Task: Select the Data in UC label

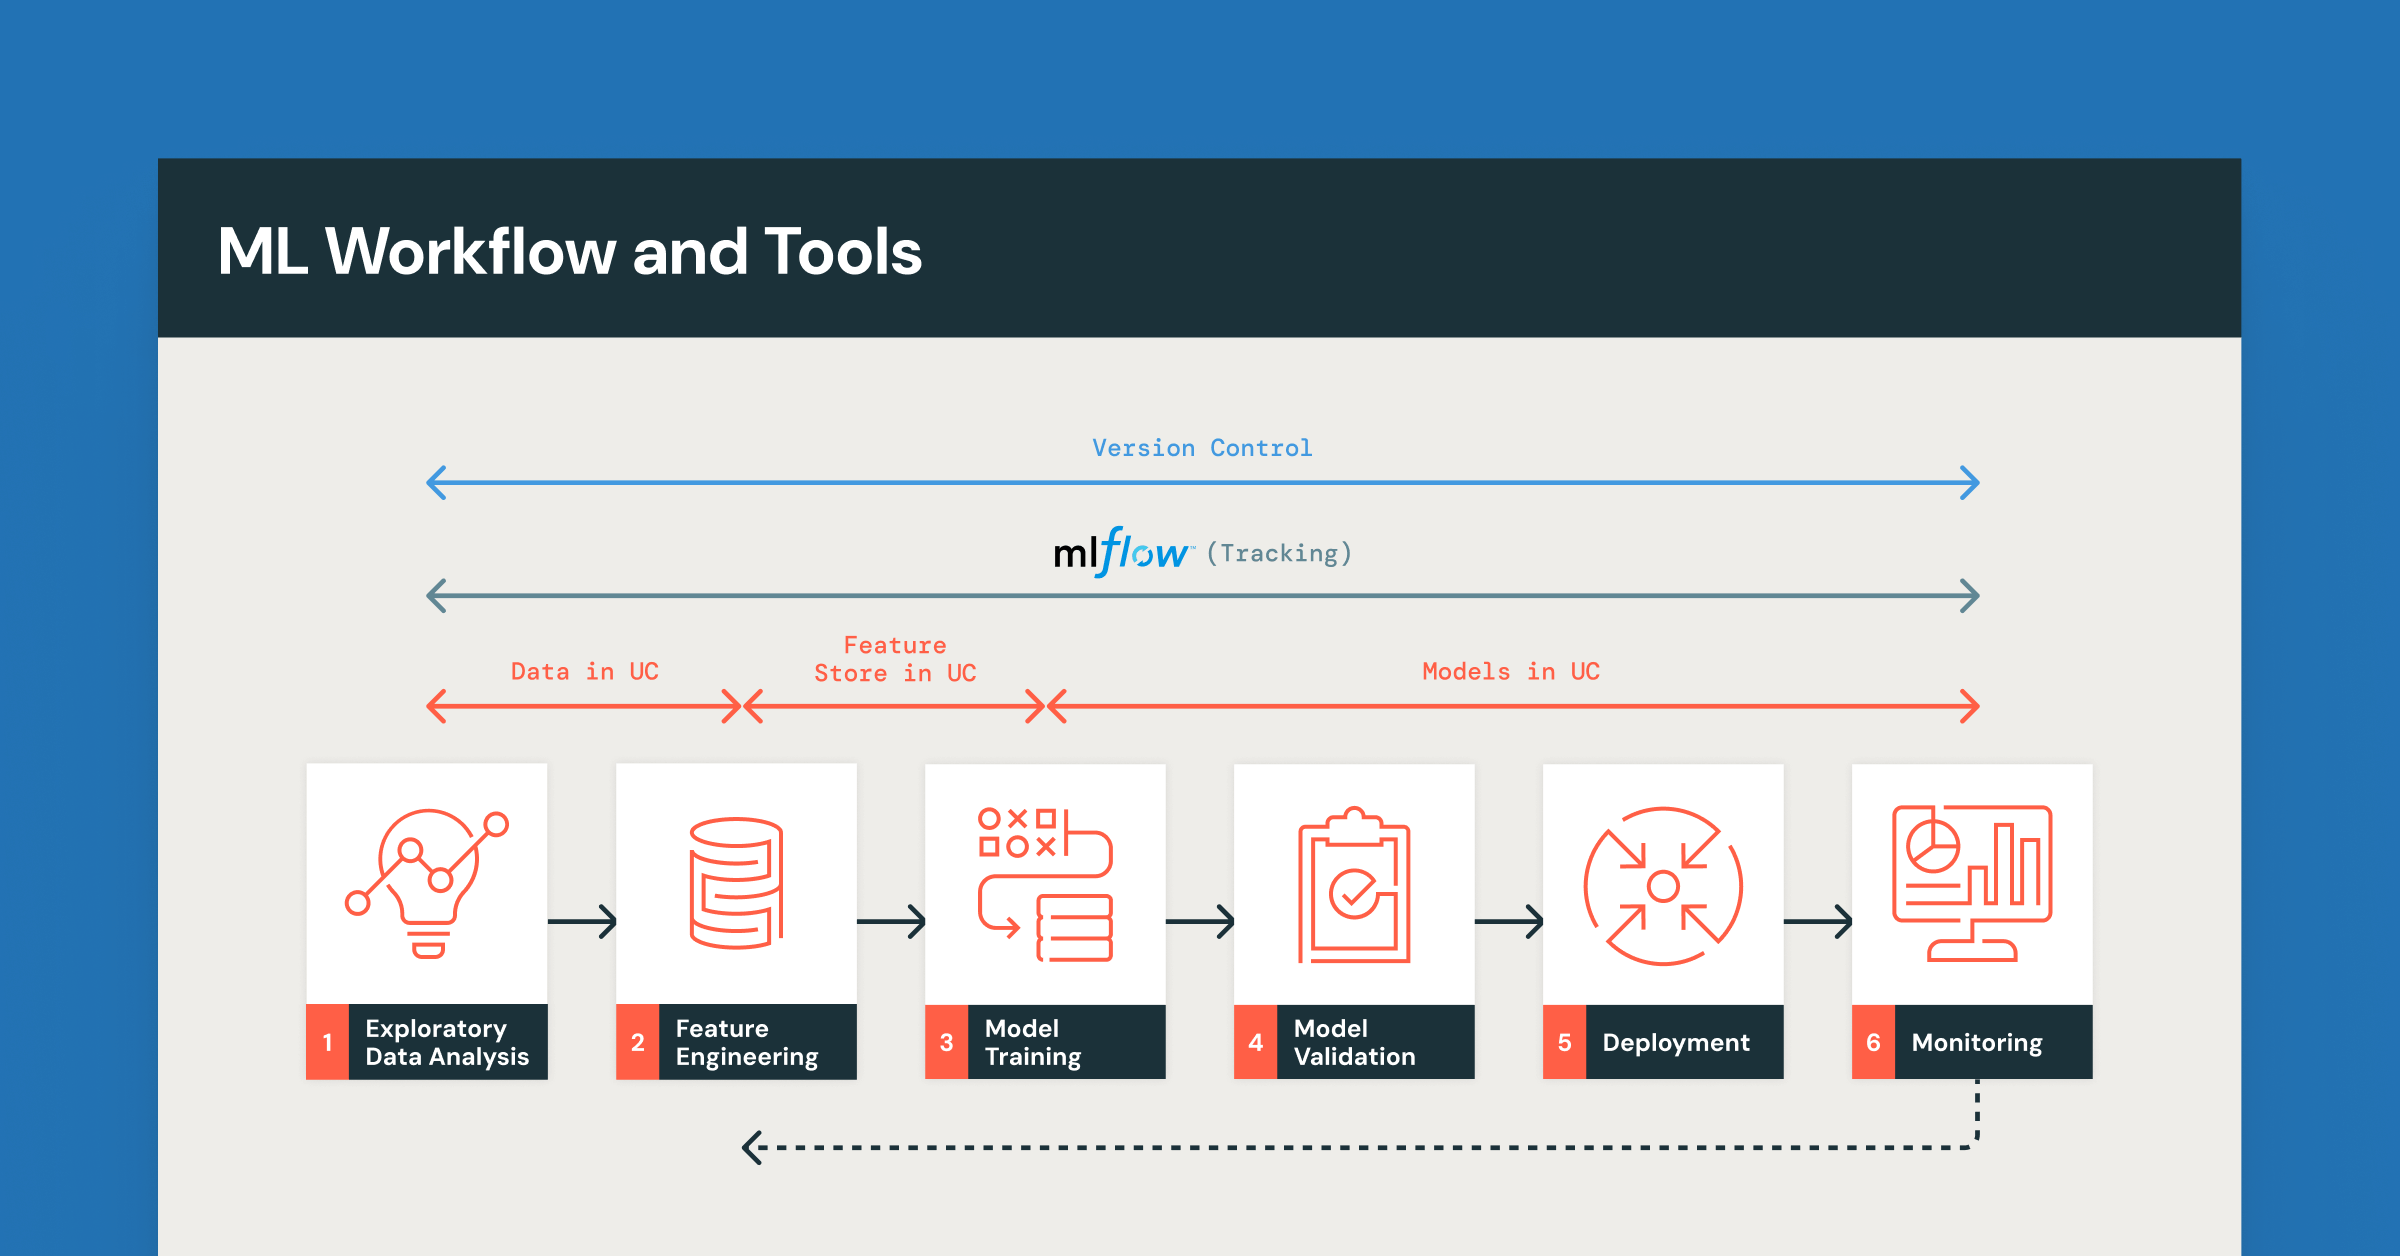Action: pos(584,671)
